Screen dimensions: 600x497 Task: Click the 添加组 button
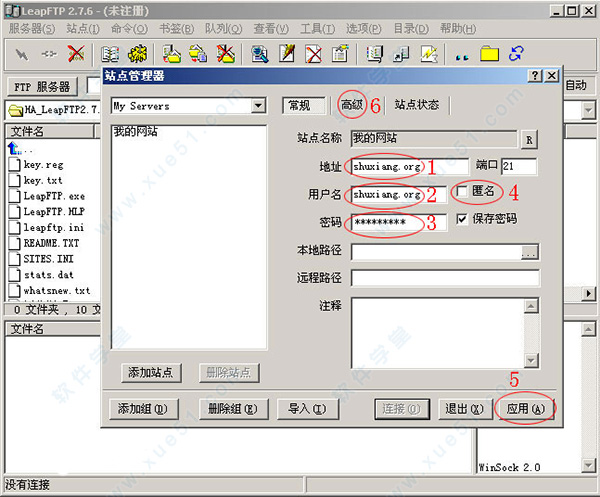[x=142, y=409]
